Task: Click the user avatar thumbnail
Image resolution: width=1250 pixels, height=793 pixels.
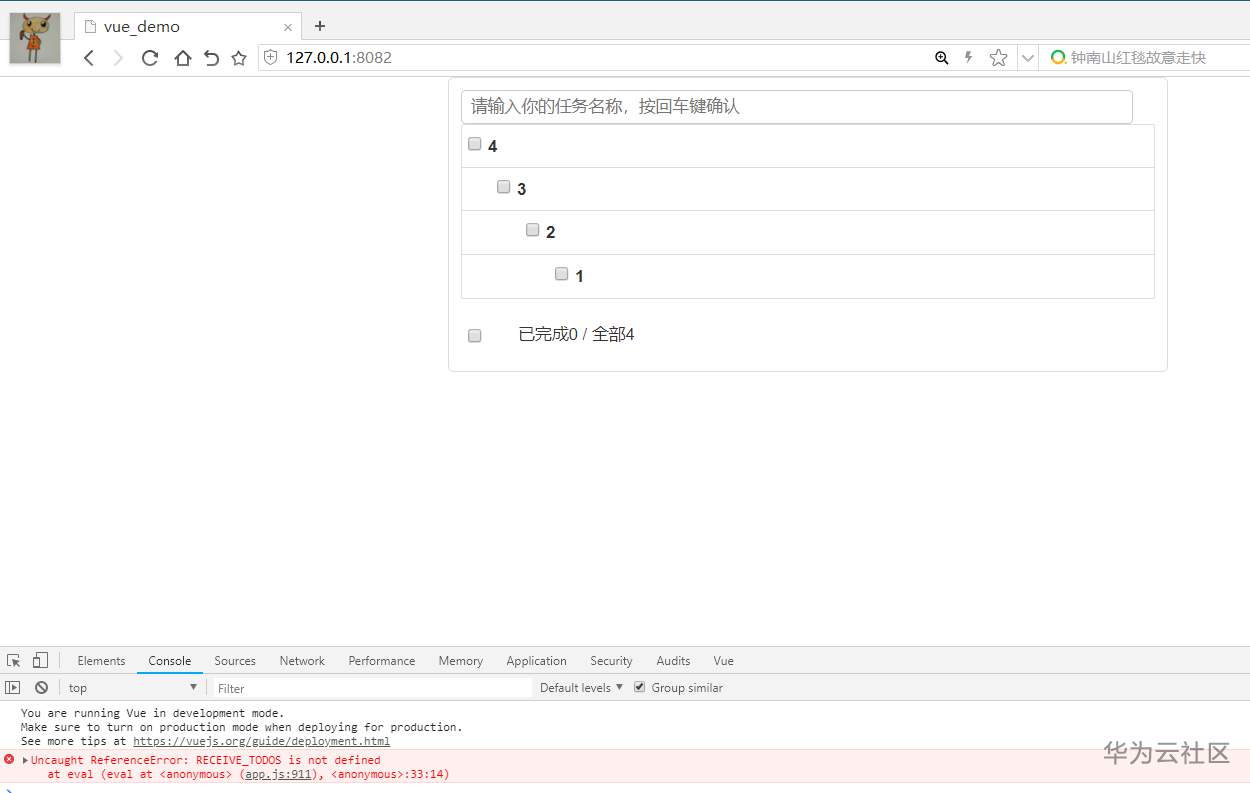Action: tap(35, 38)
